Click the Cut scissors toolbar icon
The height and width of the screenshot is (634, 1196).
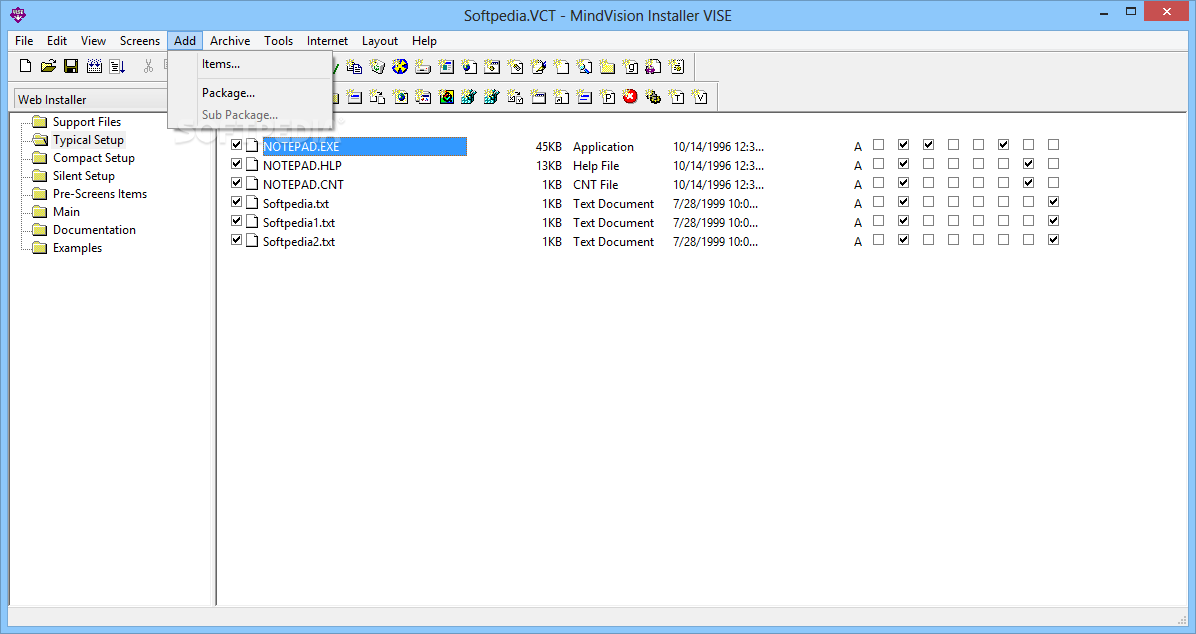148,66
